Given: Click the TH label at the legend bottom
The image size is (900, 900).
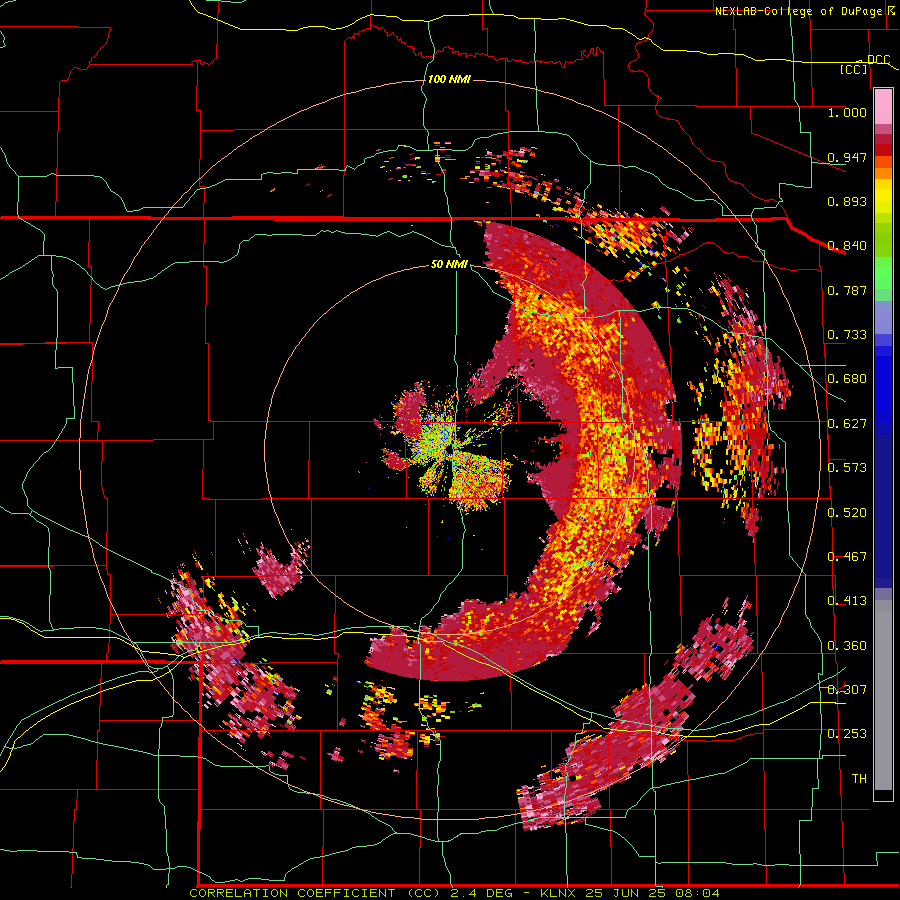Looking at the screenshot, I should (x=859, y=779).
